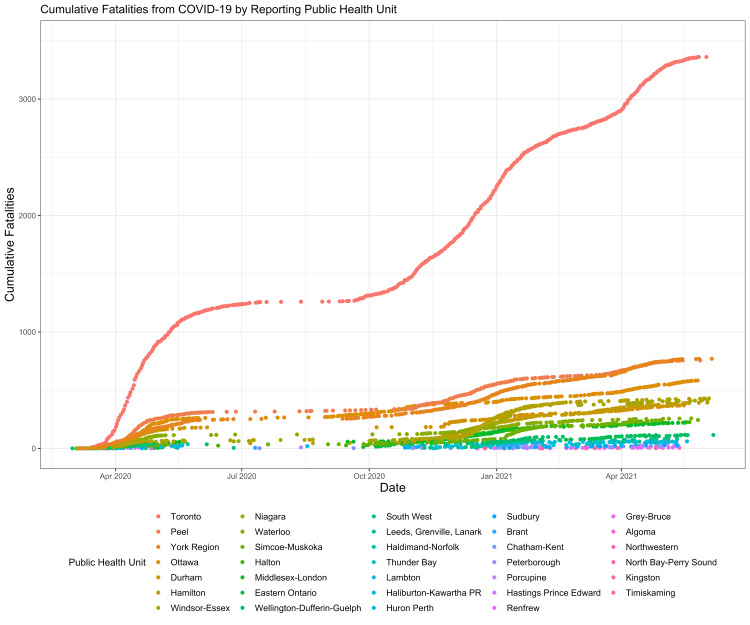
Task: Click the 'Wellington-Dufferin-Guelph' legend label
Action: (x=308, y=608)
